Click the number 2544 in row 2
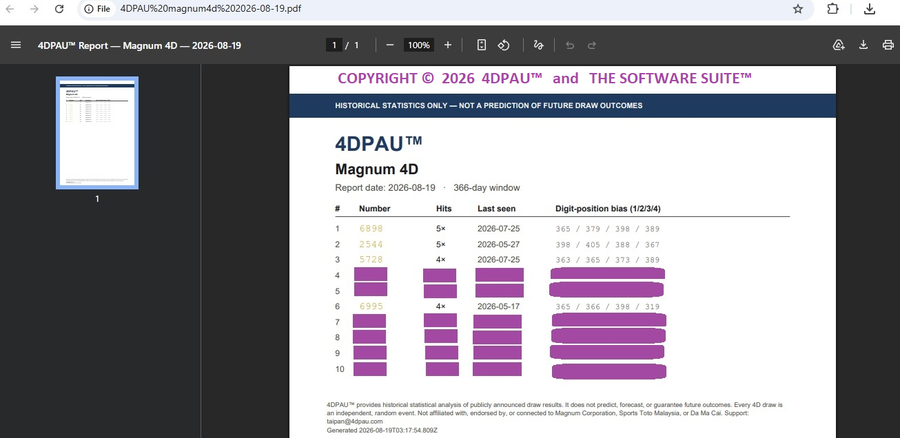The width and height of the screenshot is (900, 438). click(371, 245)
